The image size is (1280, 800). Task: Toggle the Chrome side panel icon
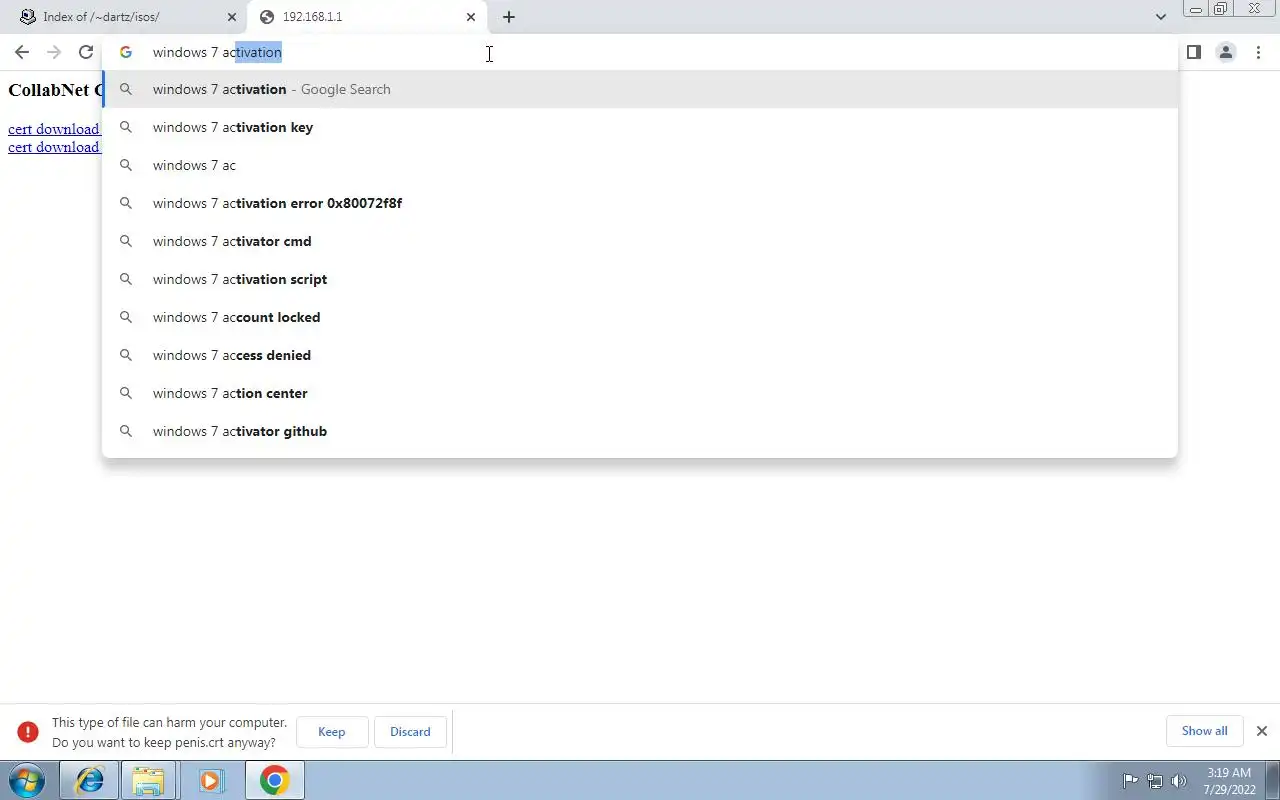point(1194,52)
